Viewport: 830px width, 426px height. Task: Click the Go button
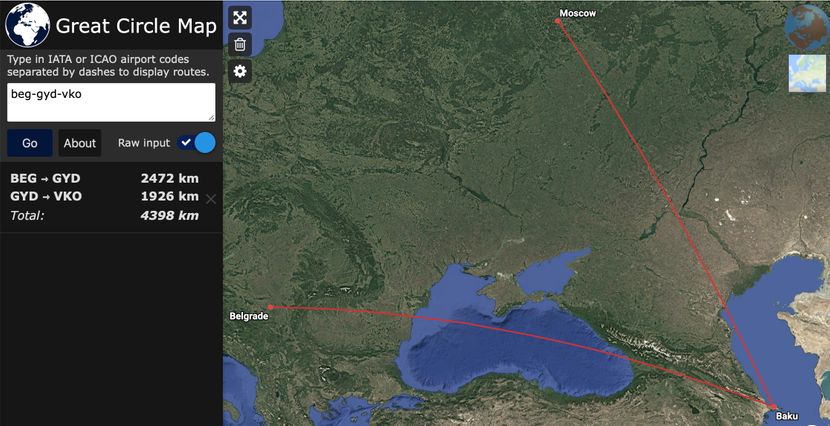coord(30,143)
